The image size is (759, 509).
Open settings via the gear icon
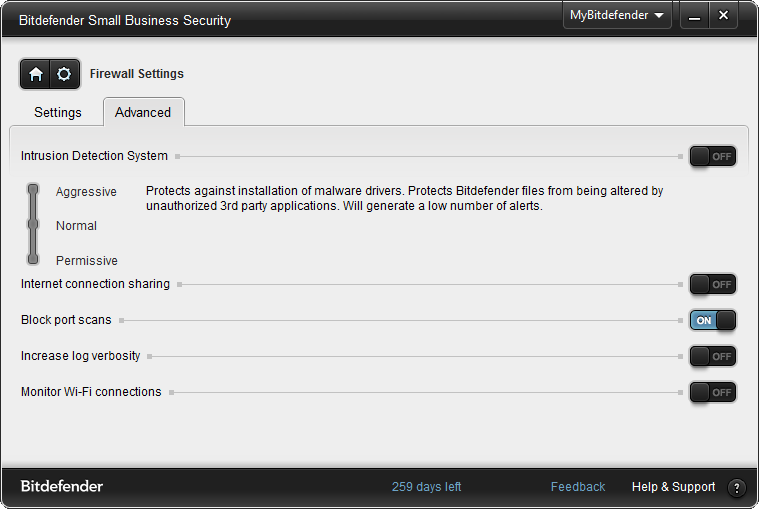click(x=64, y=74)
